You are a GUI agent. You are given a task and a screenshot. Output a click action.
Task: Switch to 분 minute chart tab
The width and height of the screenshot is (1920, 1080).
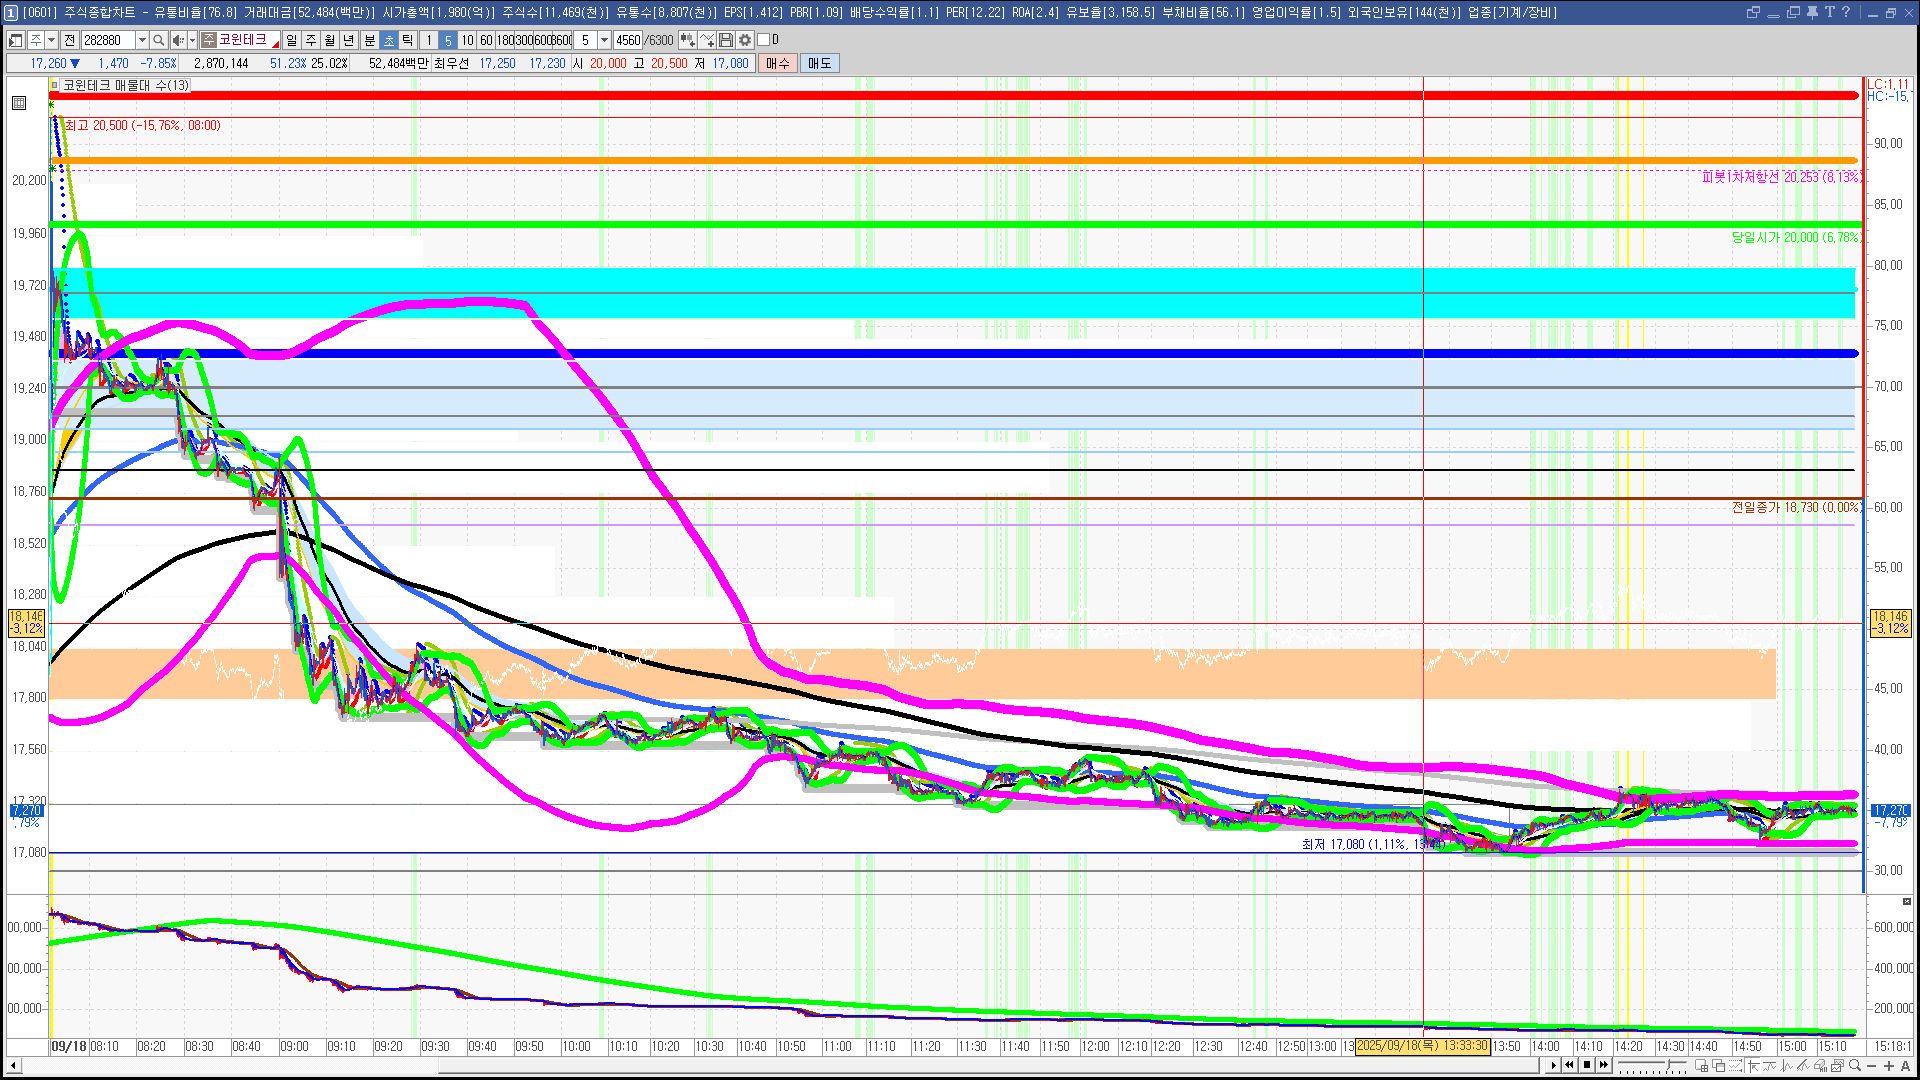[369, 40]
